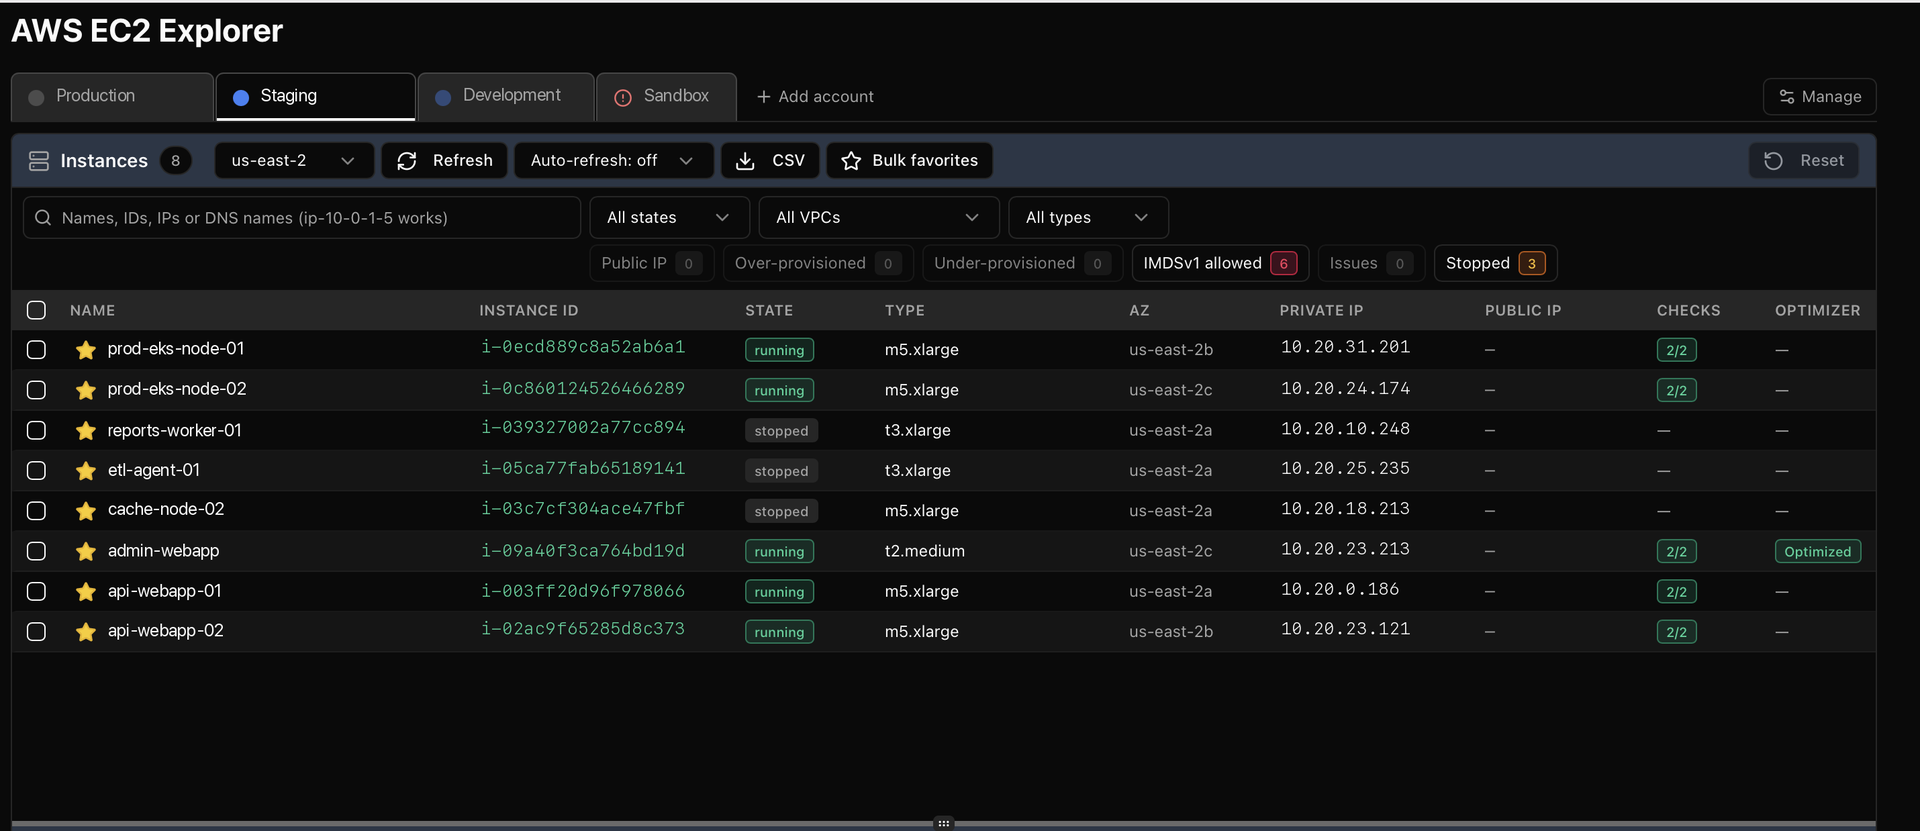Click the Sandbox tab warning icon
Image resolution: width=1920 pixels, height=831 pixels.
[623, 97]
